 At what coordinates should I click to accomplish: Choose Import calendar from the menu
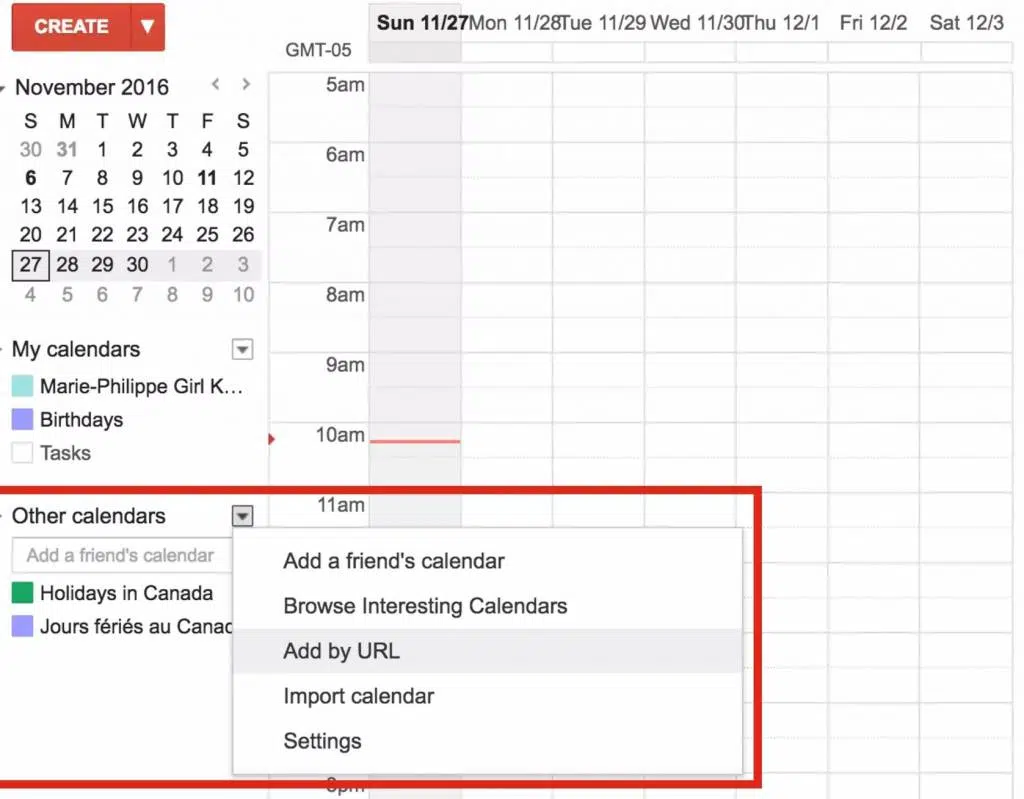point(487,696)
